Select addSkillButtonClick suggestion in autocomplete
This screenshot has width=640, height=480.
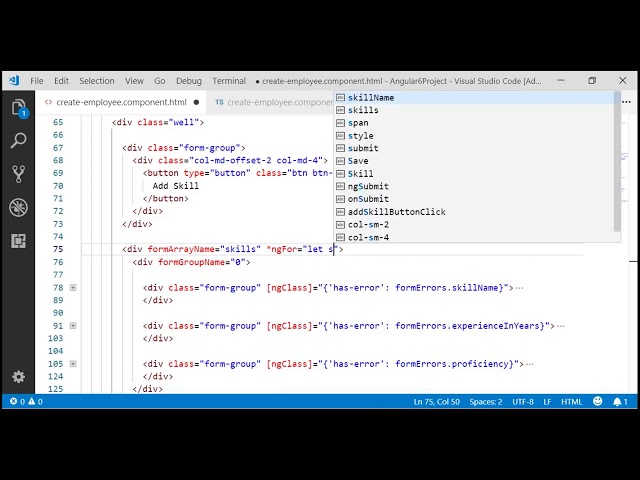[474, 212]
